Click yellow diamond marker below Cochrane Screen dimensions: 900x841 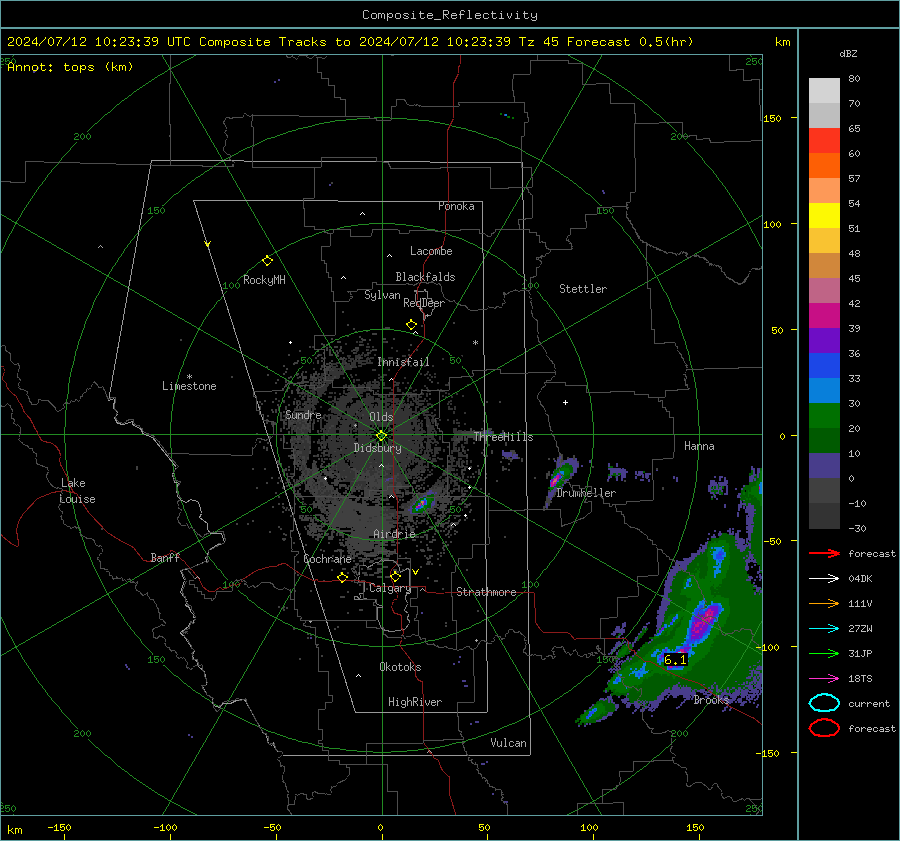[x=343, y=577]
